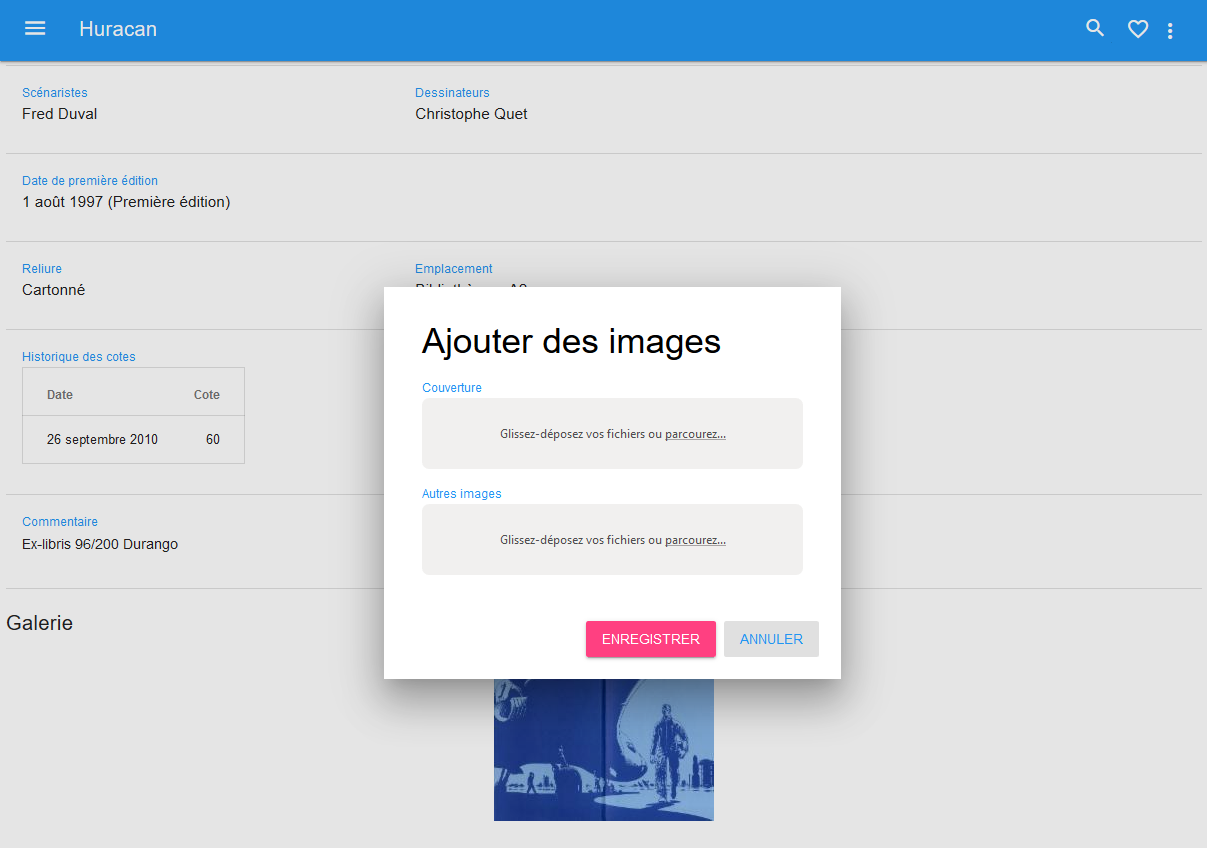Click the gallery cover thumbnail

coord(604,750)
